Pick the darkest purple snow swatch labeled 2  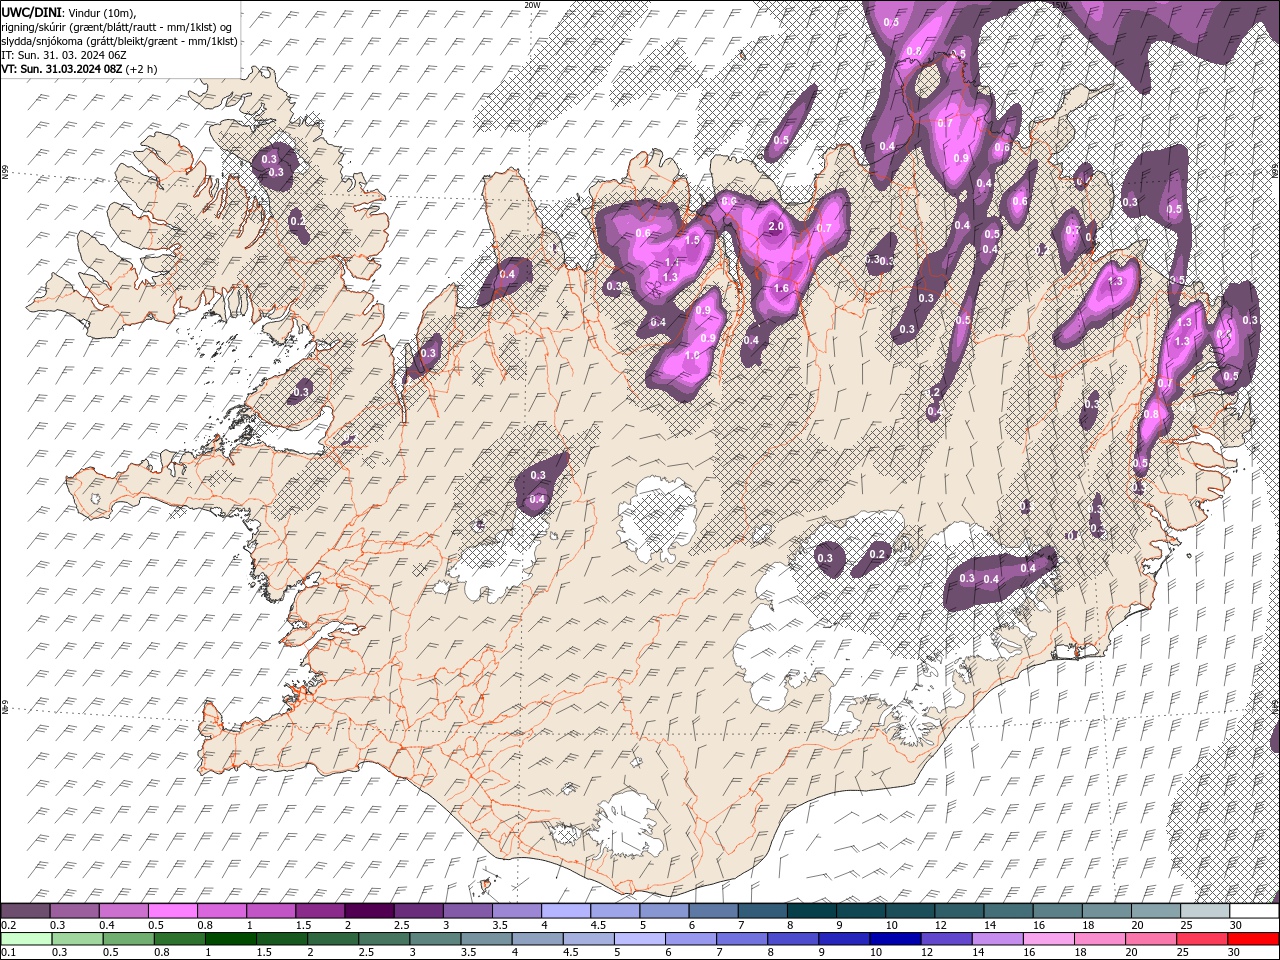[369, 911]
